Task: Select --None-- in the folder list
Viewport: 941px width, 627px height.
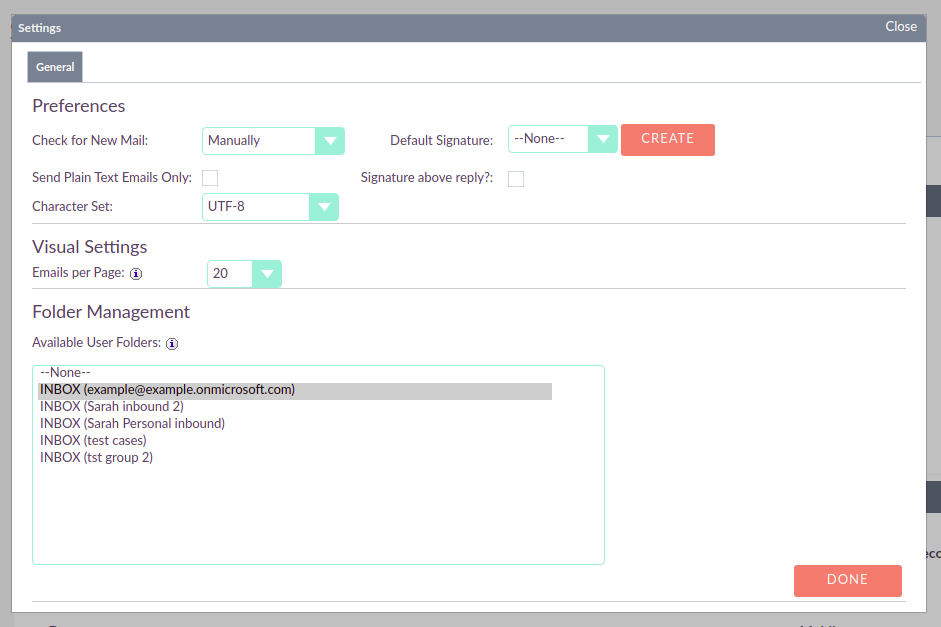Action: click(x=65, y=372)
